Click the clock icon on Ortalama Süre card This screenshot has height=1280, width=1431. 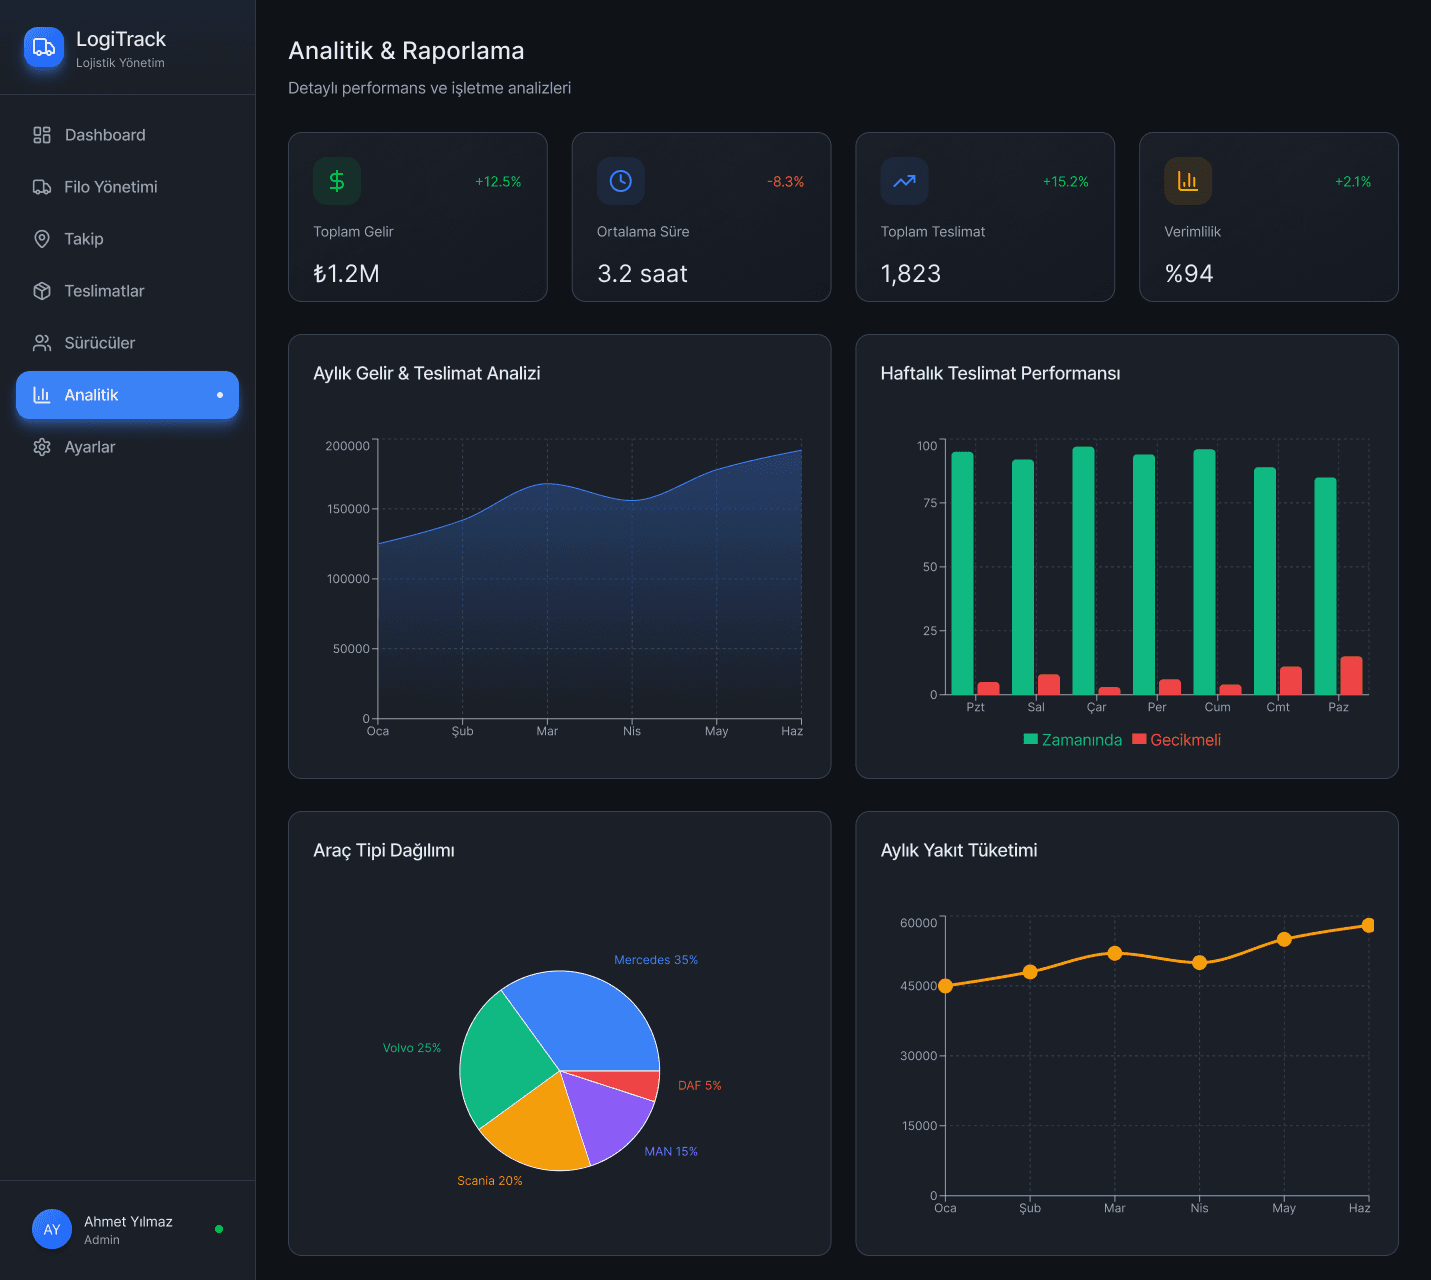[621, 181]
